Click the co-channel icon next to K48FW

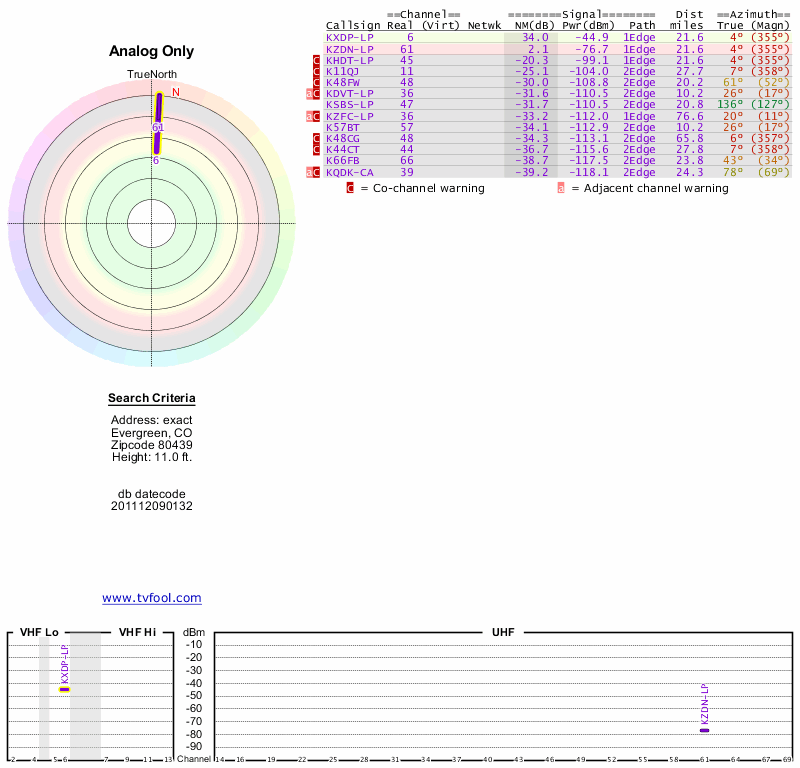pos(317,82)
